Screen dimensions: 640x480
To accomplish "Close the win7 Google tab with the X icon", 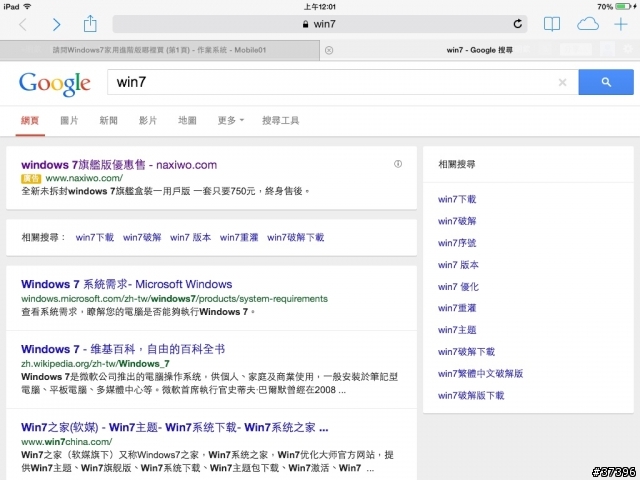I will coord(329,50).
